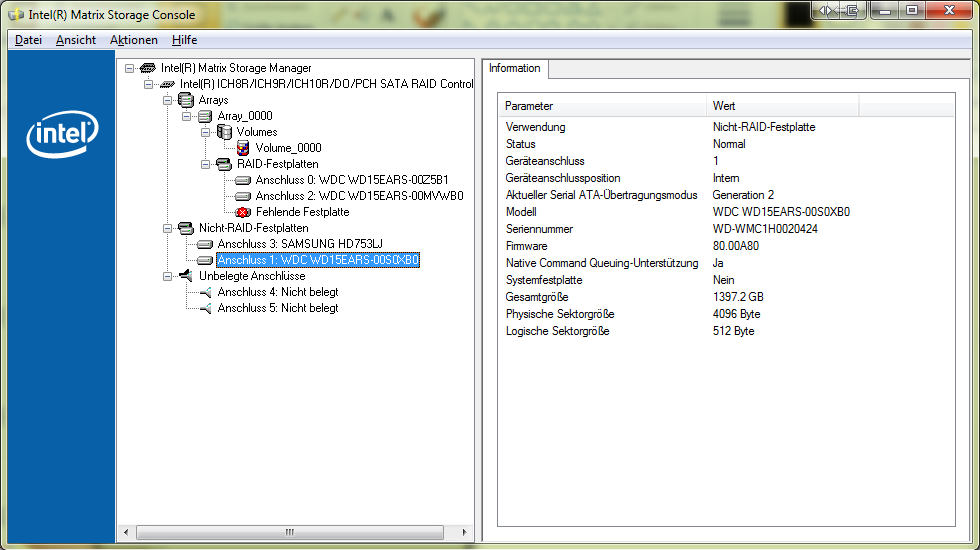The height and width of the screenshot is (550, 980).
Task: Click the tree scrollbar right arrow
Action: (464, 532)
